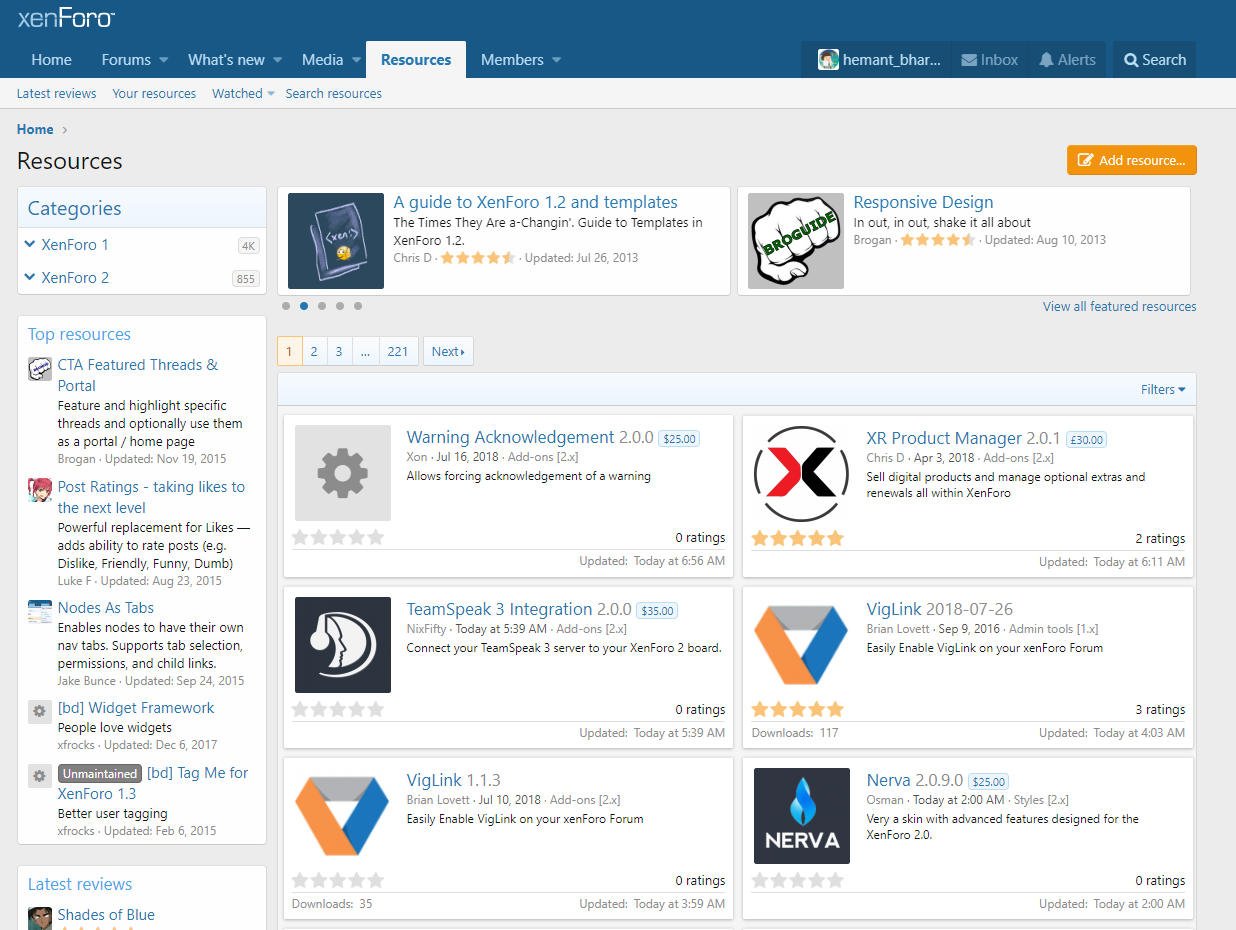Open the Alerts bell icon
This screenshot has width=1236, height=930.
pyautogui.click(x=1046, y=60)
